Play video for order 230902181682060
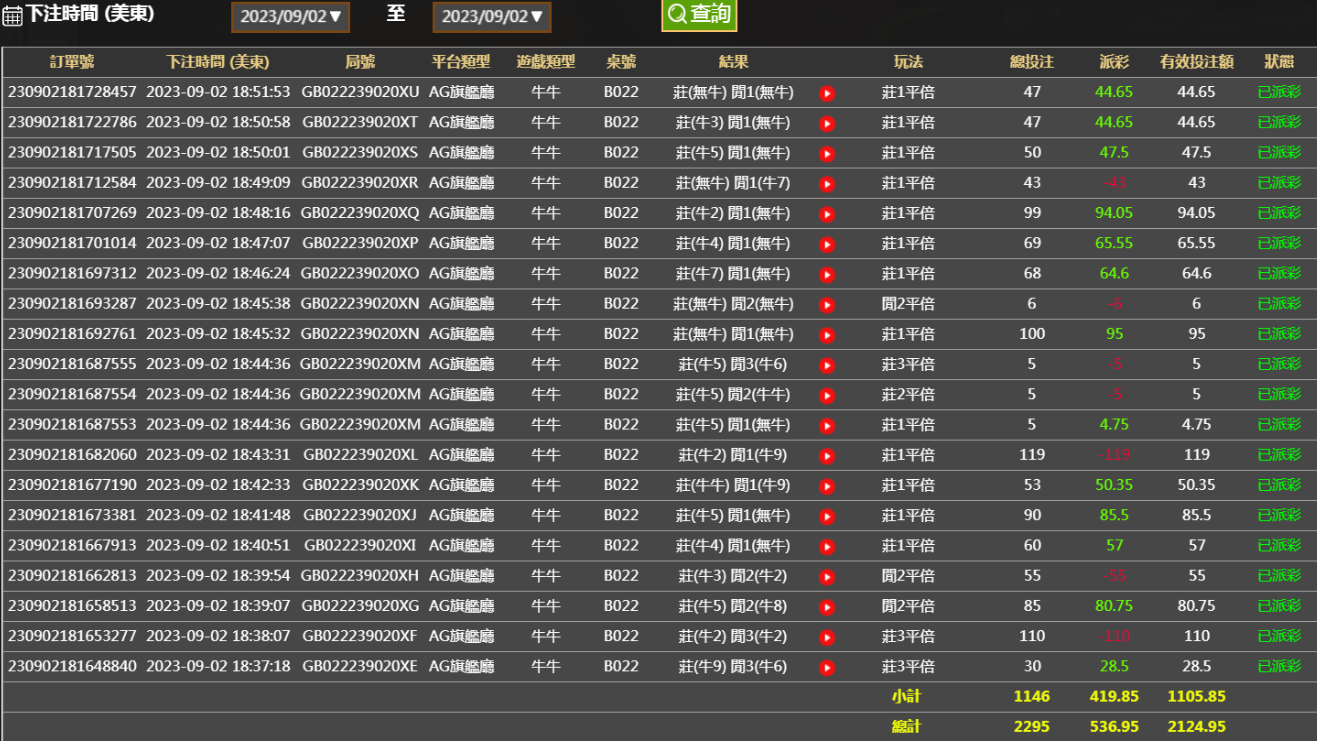The image size is (1317, 741). pyautogui.click(x=827, y=456)
